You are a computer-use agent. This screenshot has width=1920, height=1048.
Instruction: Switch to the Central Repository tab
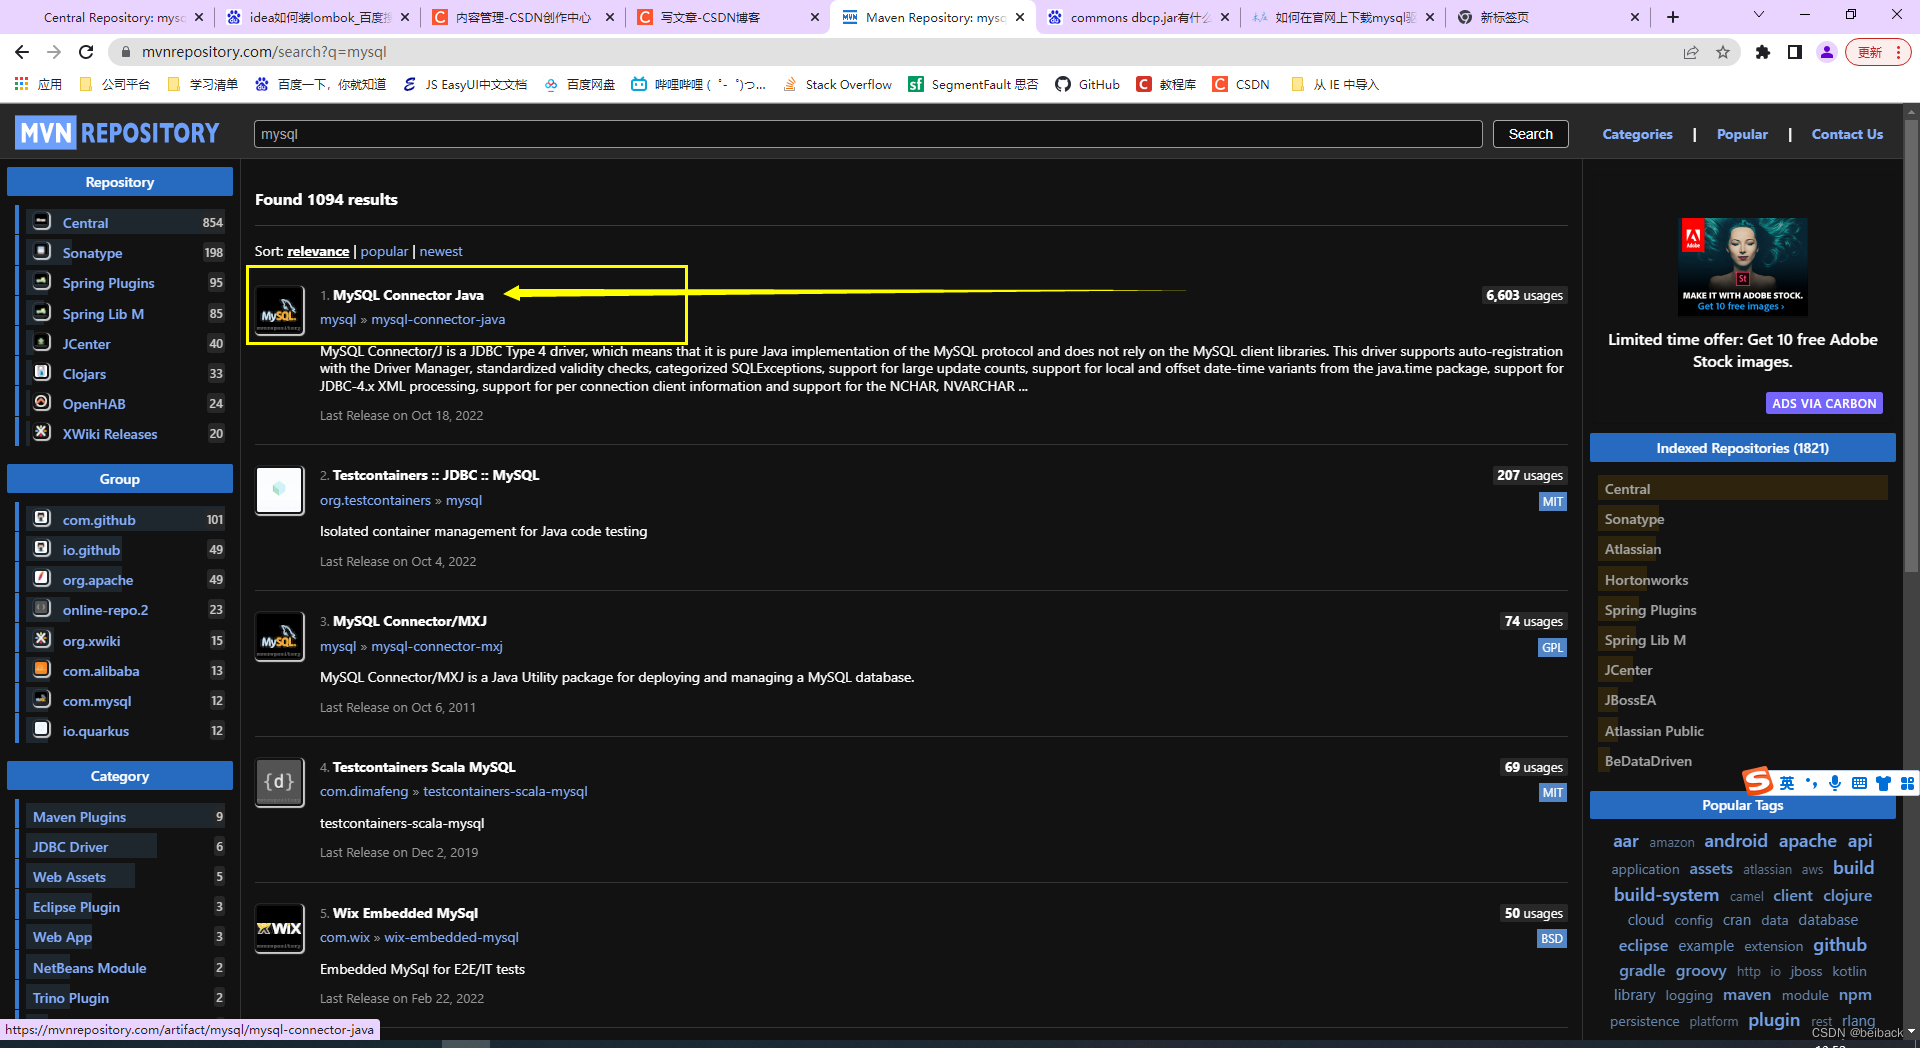click(x=112, y=17)
